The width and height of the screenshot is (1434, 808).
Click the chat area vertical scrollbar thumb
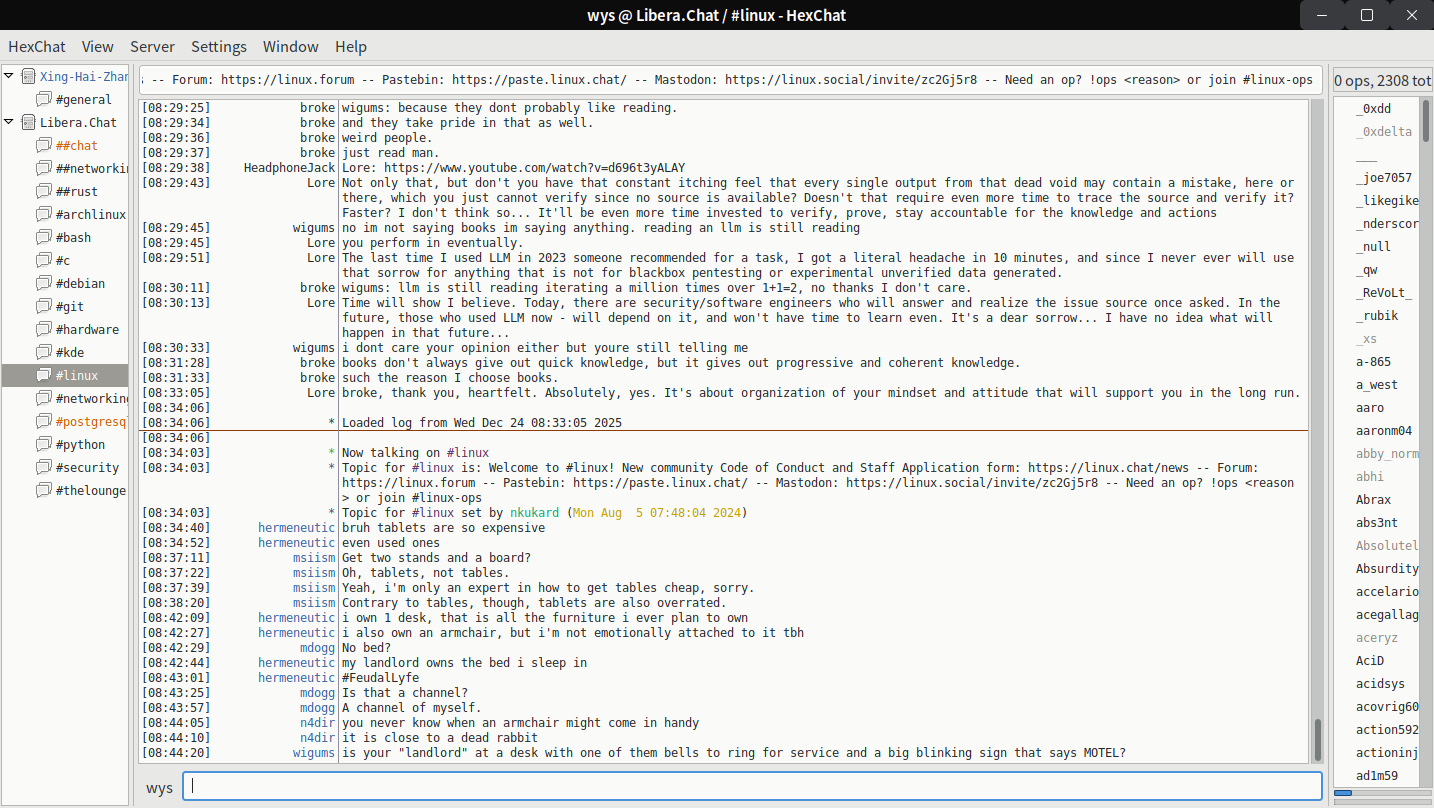pos(1318,739)
